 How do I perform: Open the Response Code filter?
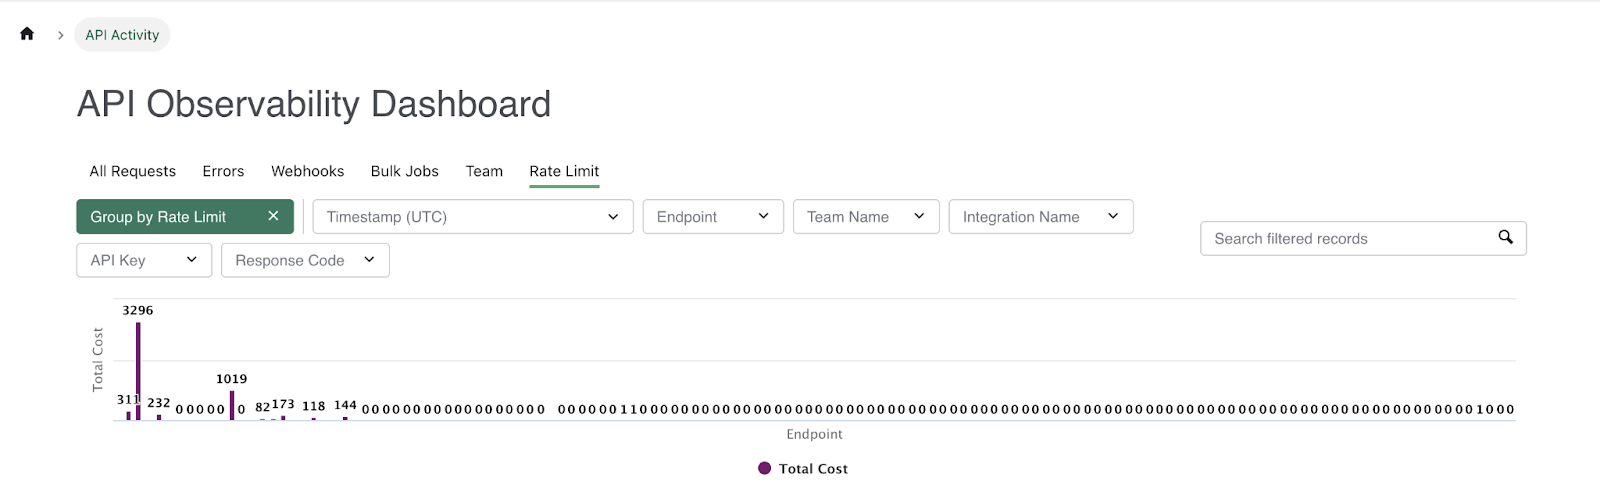tap(304, 260)
